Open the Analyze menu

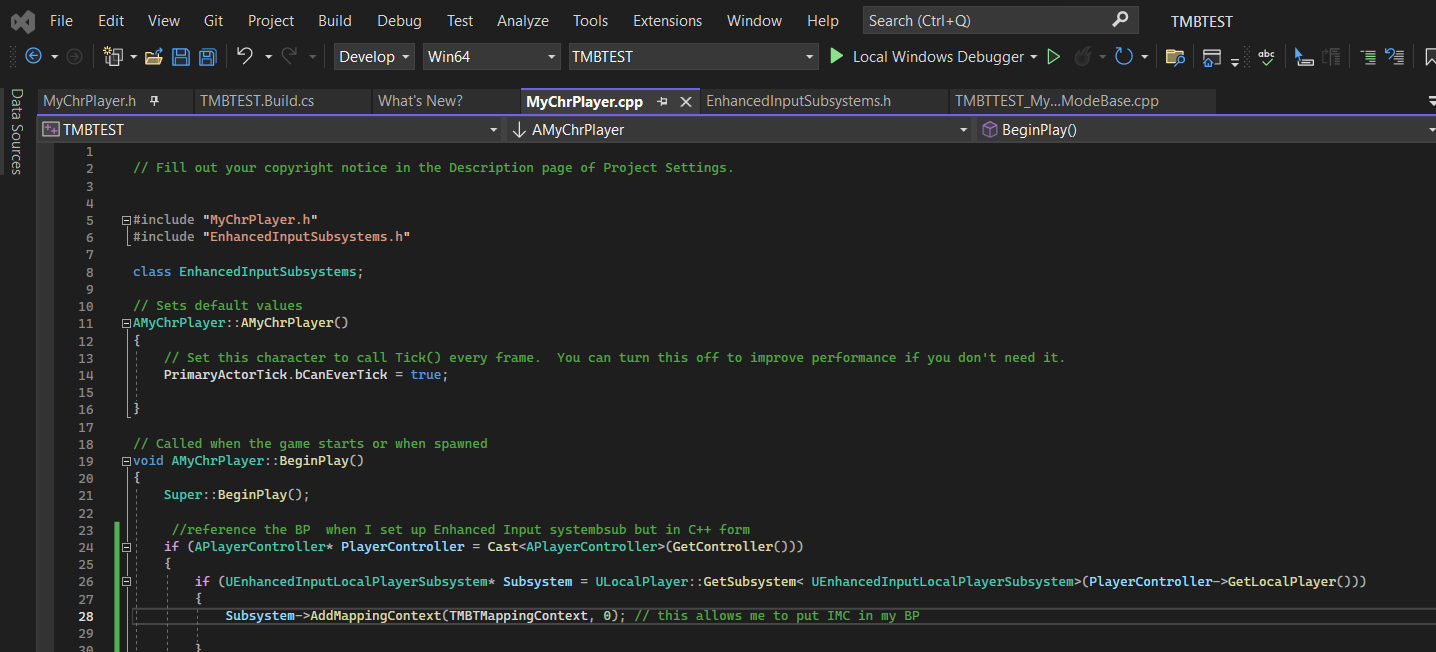(x=523, y=20)
